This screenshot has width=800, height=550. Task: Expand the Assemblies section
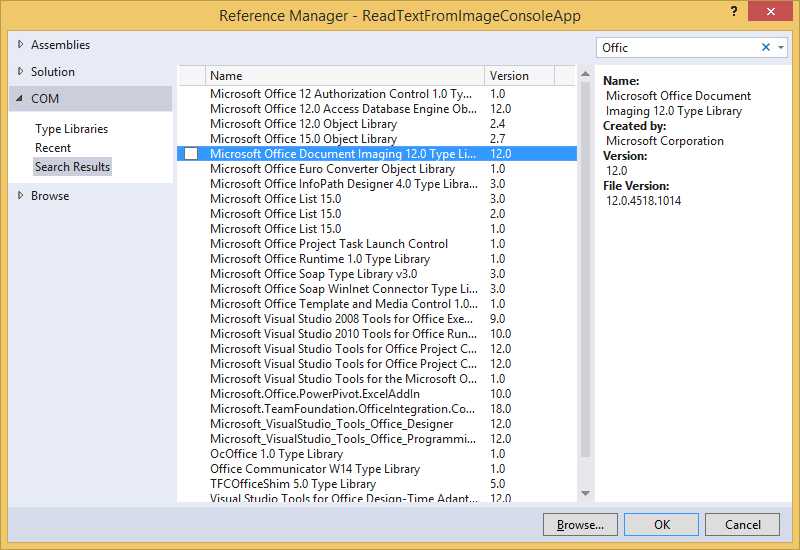tap(20, 44)
